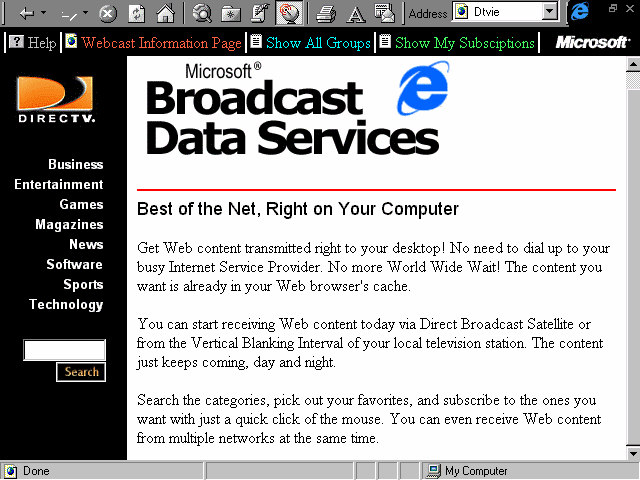
Task: Click the Help question mark icon
Action: pos(16,42)
